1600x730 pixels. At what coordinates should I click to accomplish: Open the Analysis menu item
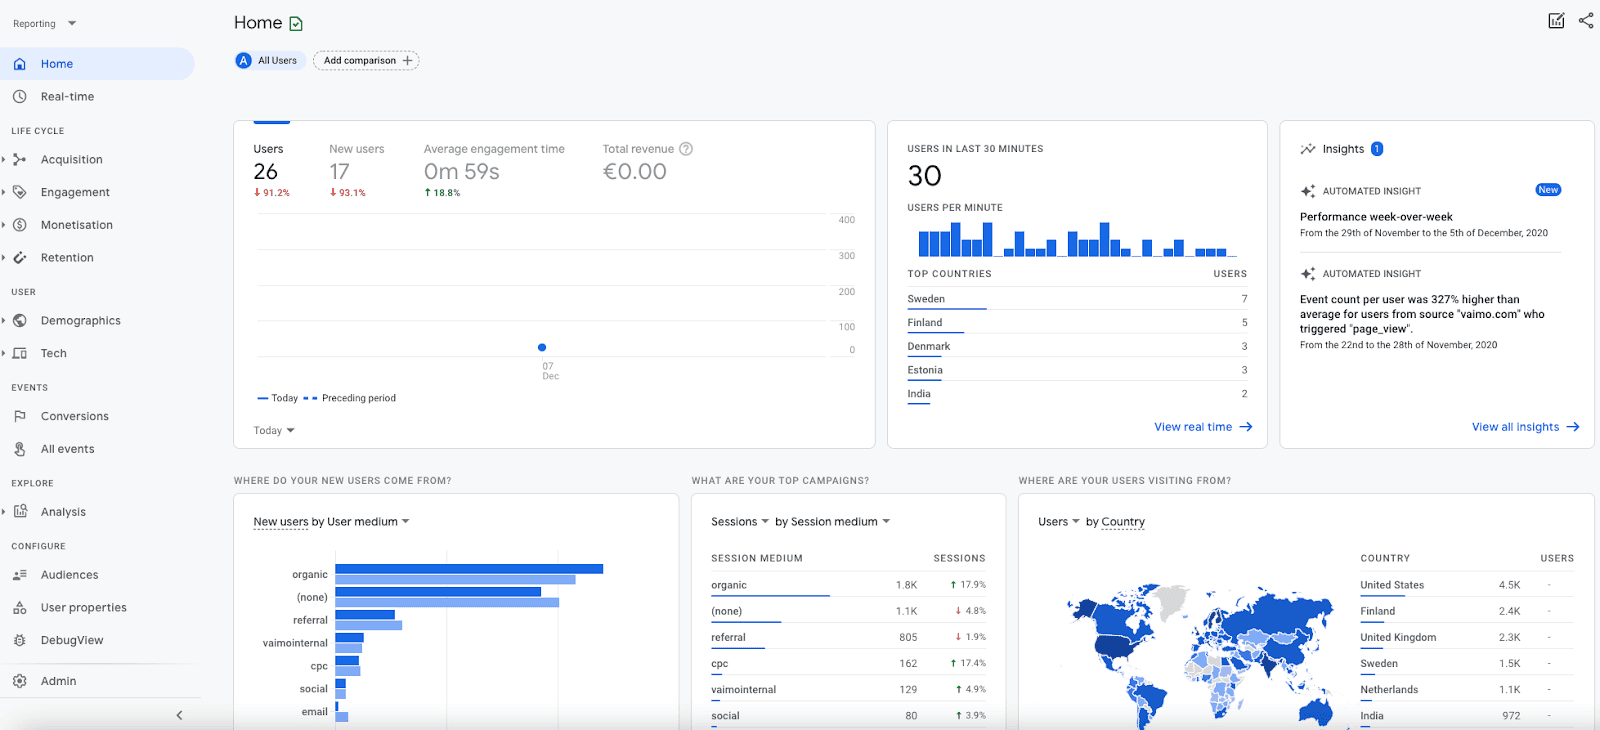[x=63, y=512]
